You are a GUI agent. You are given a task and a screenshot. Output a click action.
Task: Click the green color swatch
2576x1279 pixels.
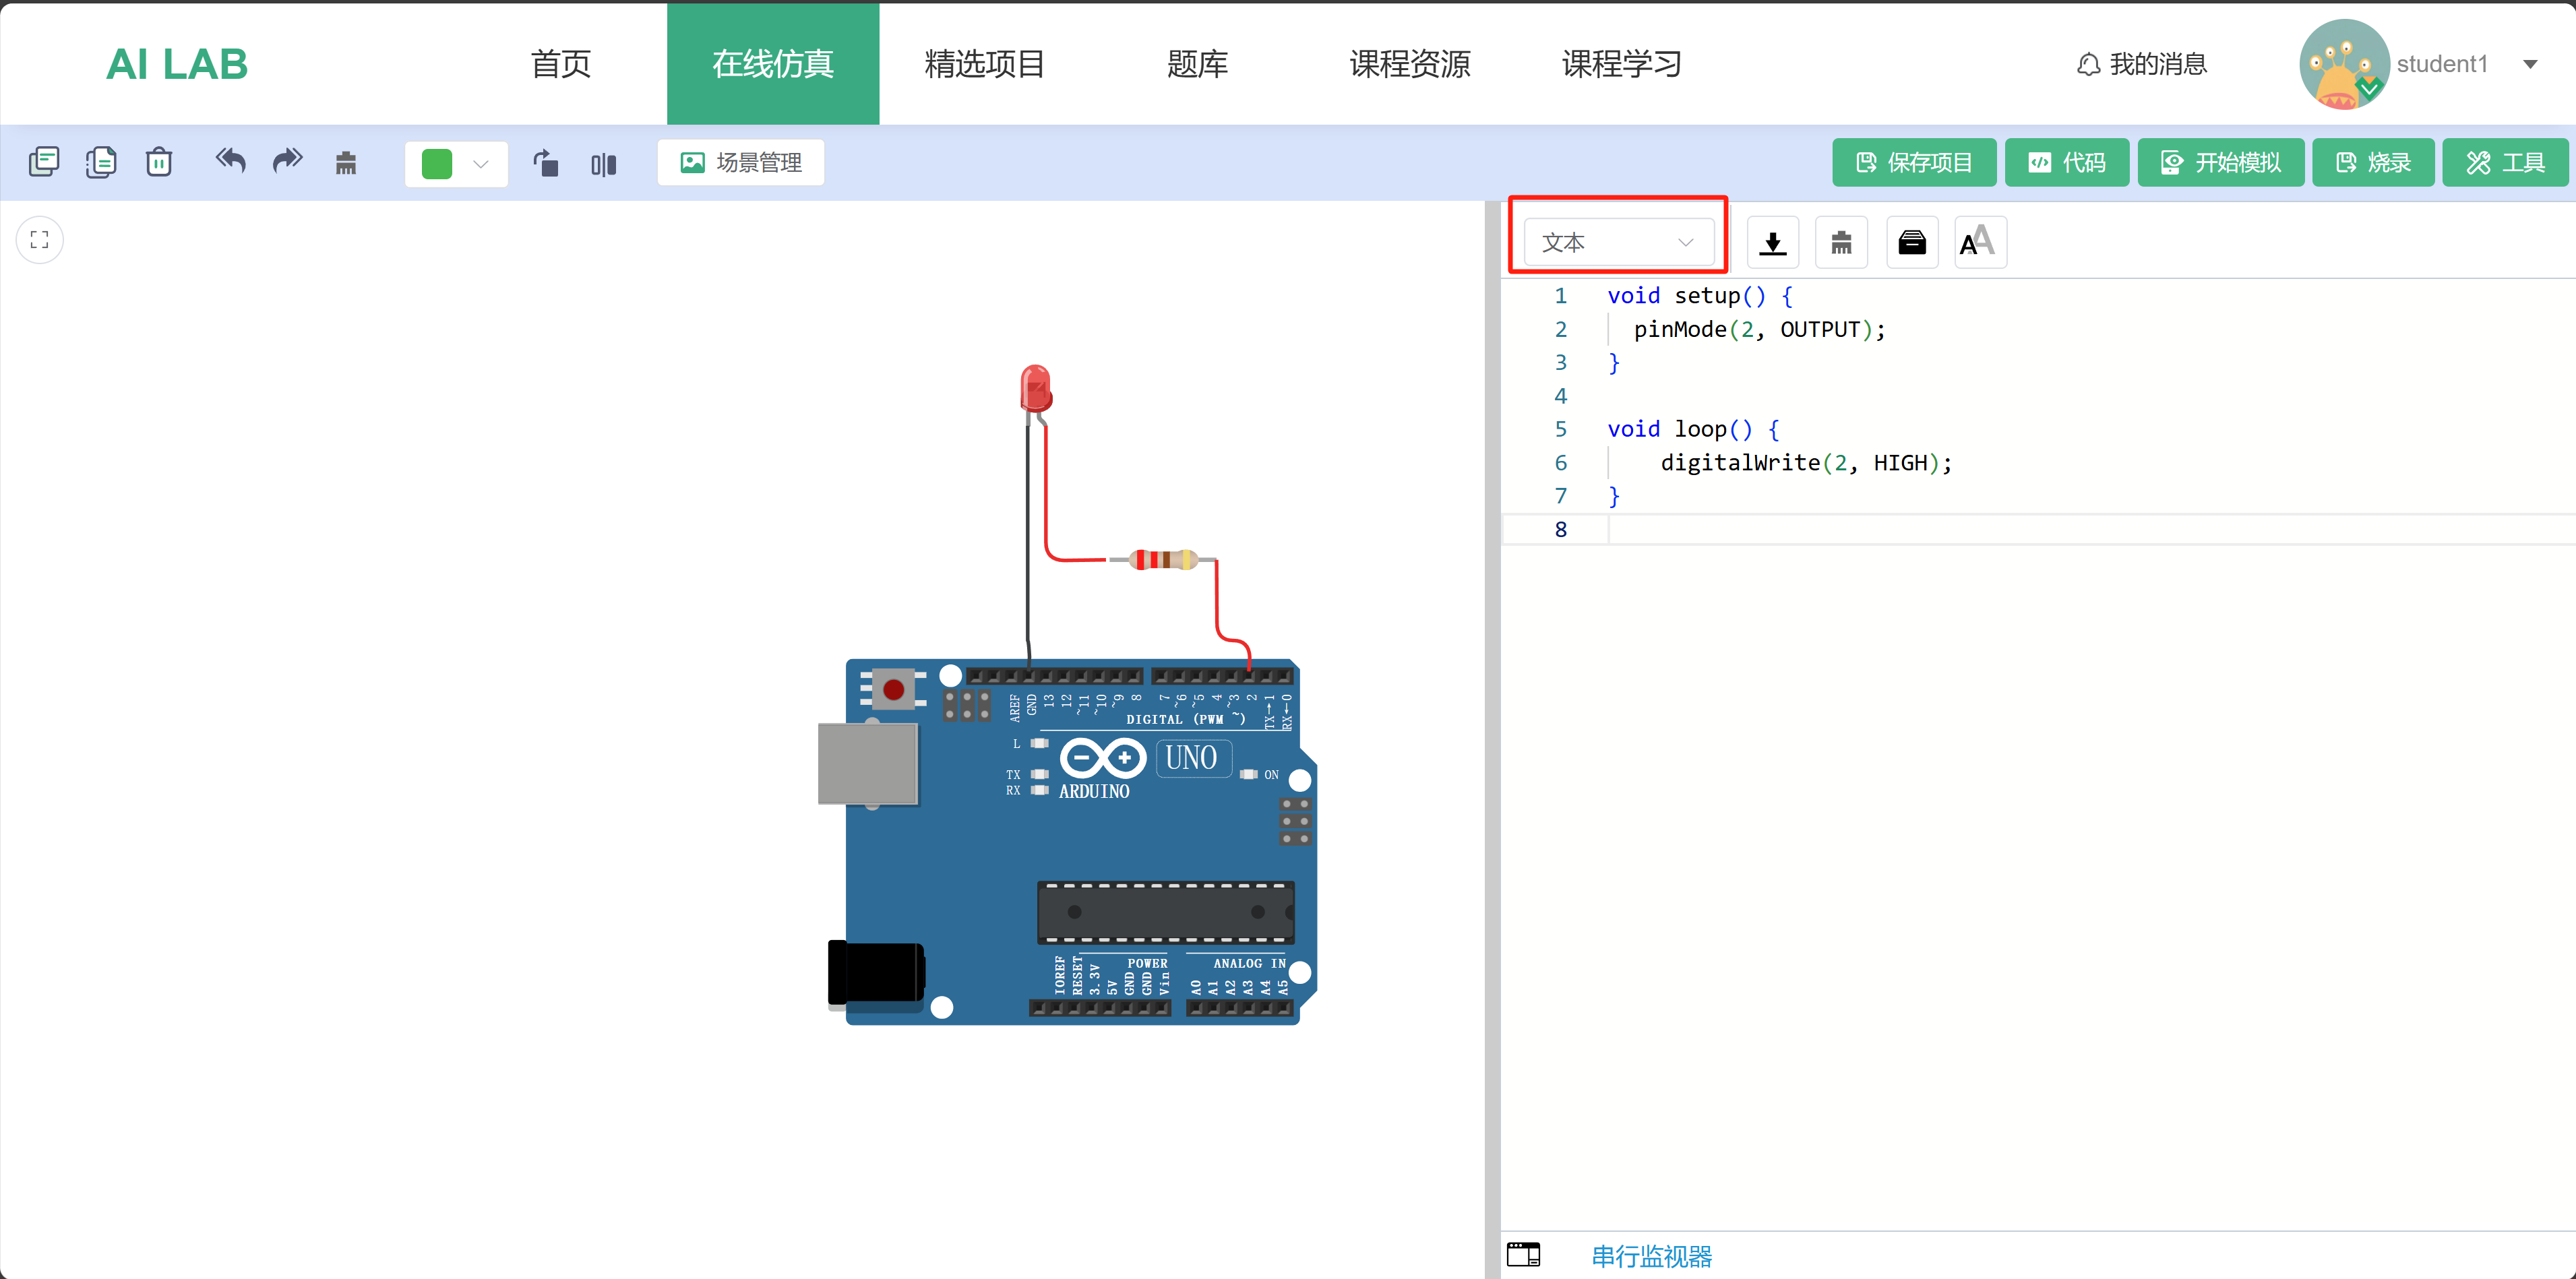click(x=437, y=164)
